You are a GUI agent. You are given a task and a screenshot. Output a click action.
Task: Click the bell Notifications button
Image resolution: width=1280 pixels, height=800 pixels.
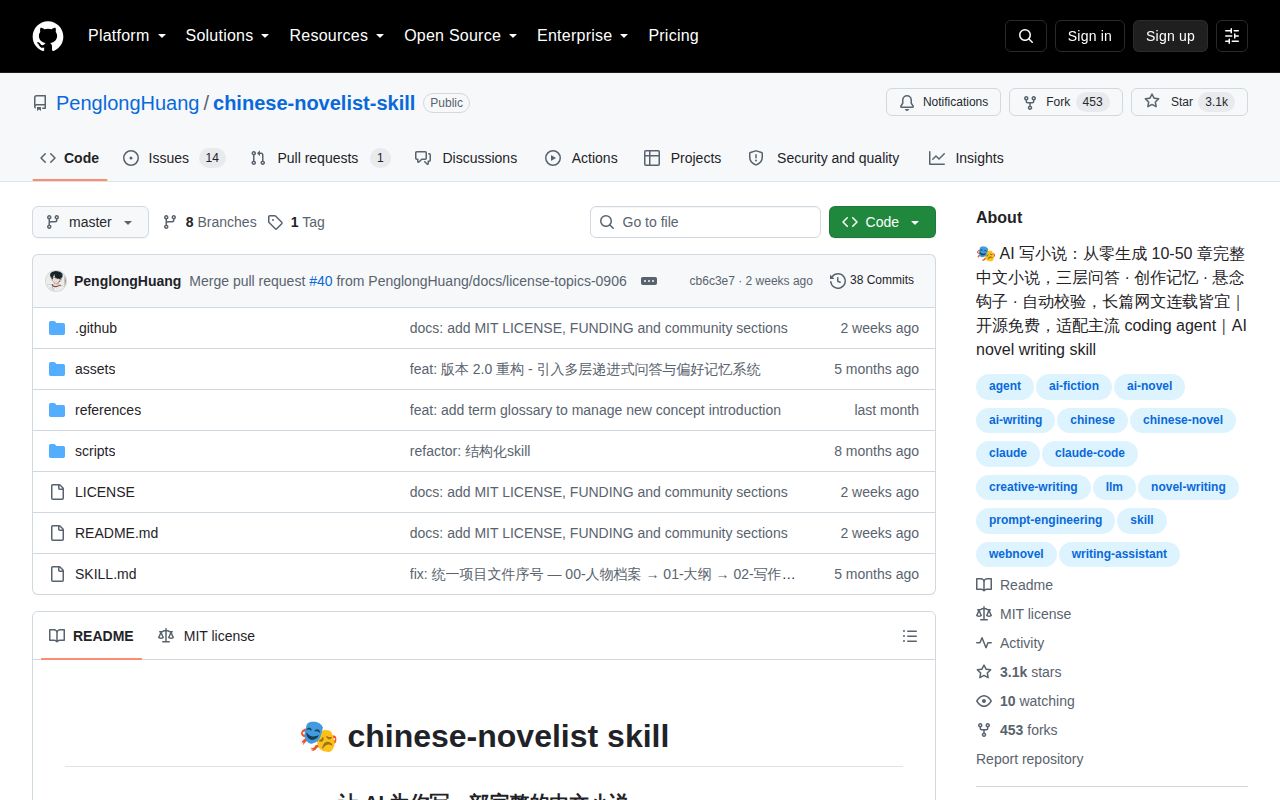[x=943, y=102]
